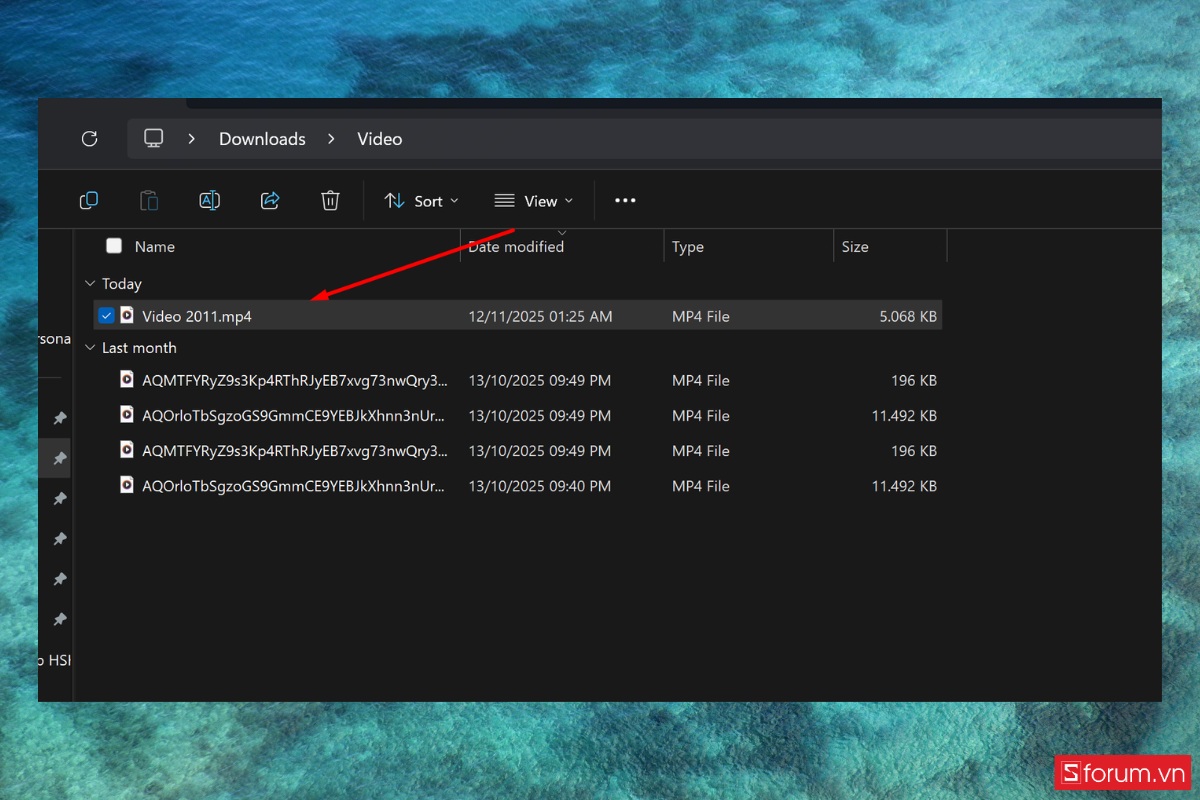1200x800 pixels.
Task: Click the Rename icon in toolbar
Action: [209, 201]
